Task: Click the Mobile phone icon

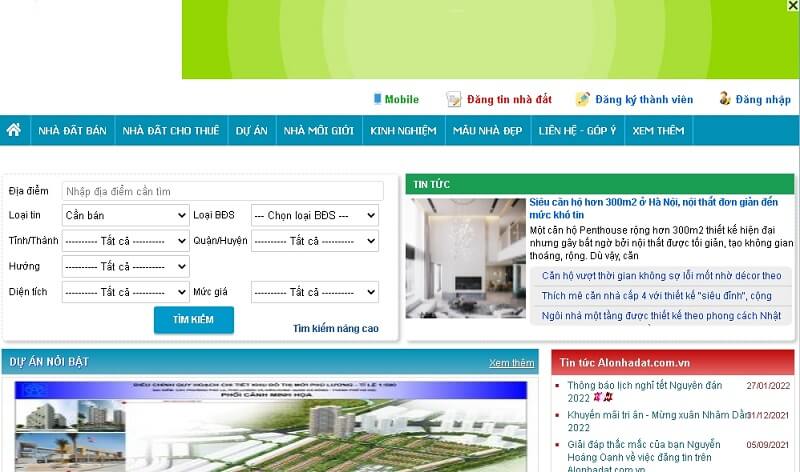Action: (x=377, y=98)
